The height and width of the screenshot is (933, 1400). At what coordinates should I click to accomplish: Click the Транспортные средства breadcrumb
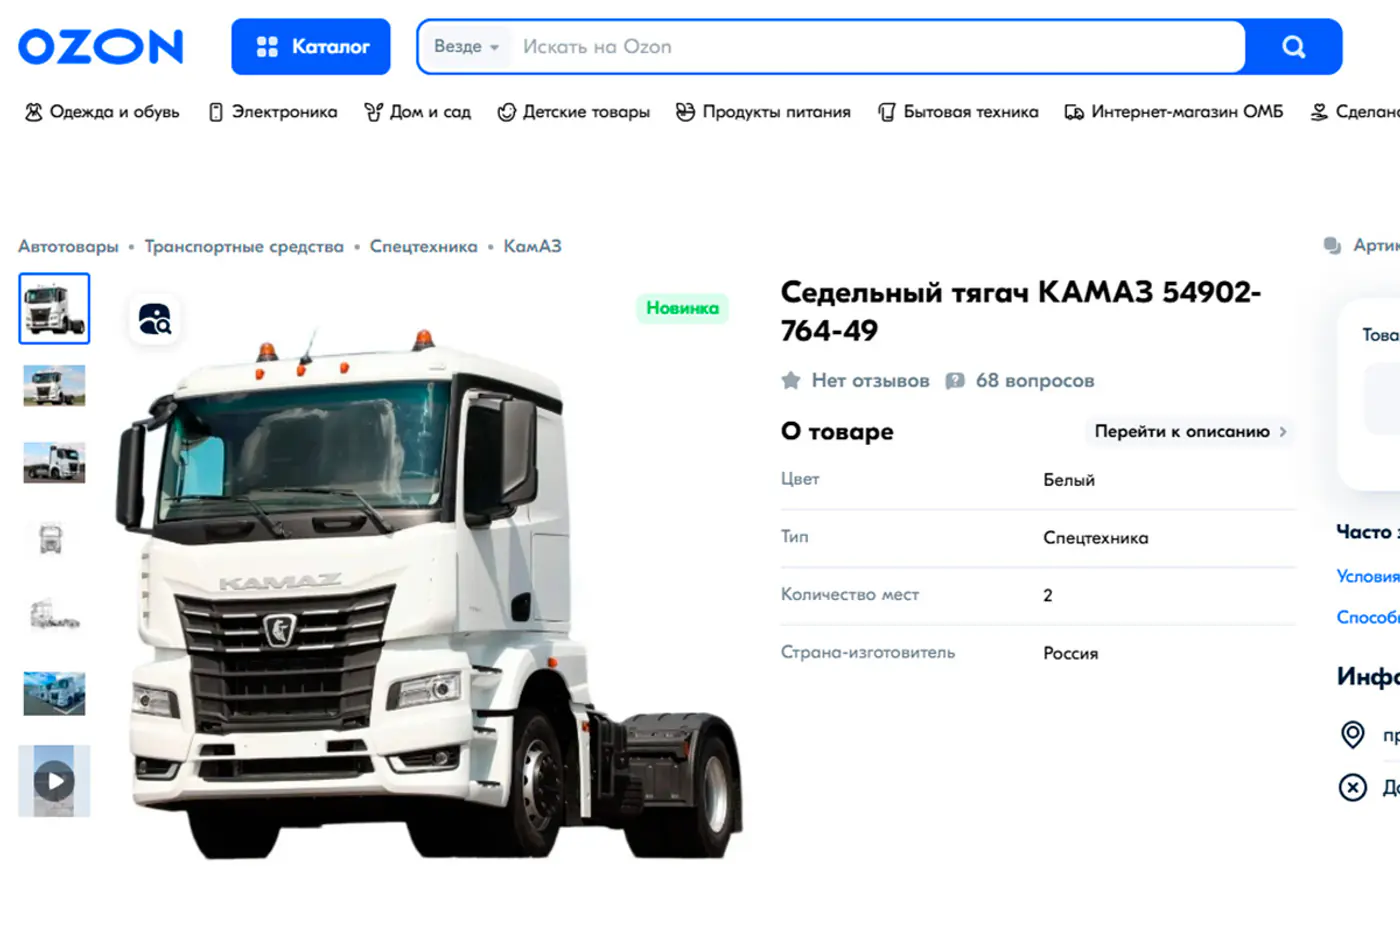click(244, 246)
